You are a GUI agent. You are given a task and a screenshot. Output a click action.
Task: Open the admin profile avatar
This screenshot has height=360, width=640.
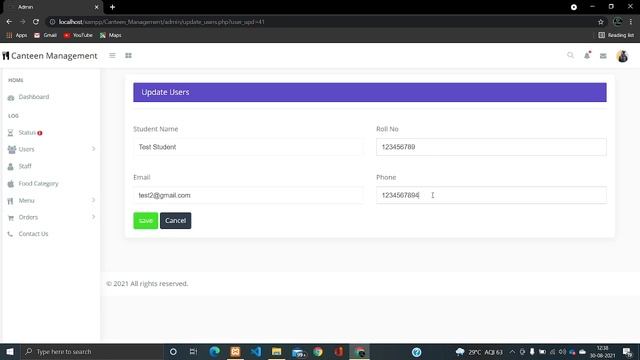coord(622,56)
